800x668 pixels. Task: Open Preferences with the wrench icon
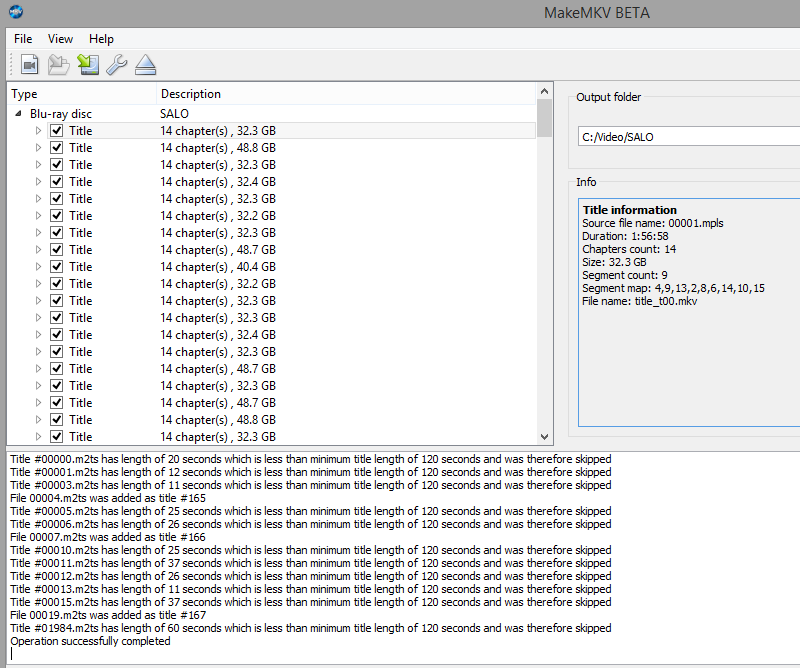coord(117,65)
